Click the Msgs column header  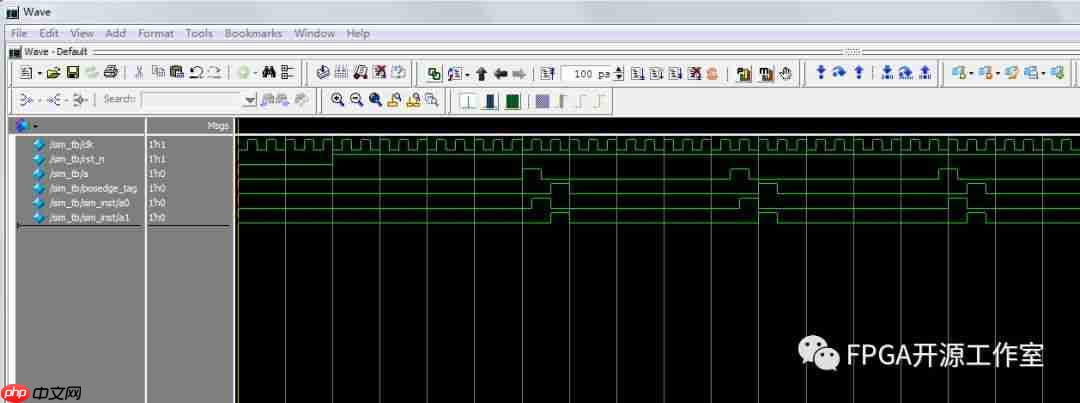[x=218, y=126]
